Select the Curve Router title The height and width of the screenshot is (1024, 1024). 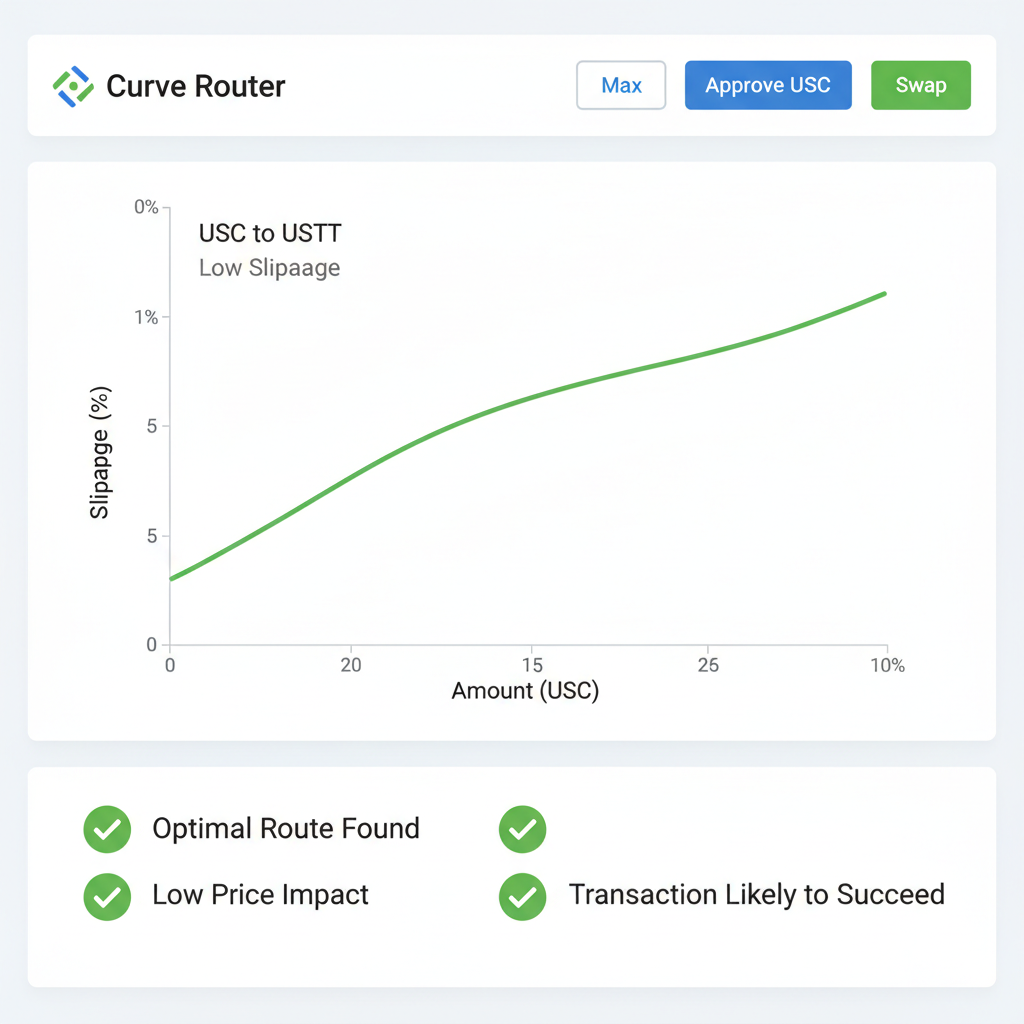[195, 86]
